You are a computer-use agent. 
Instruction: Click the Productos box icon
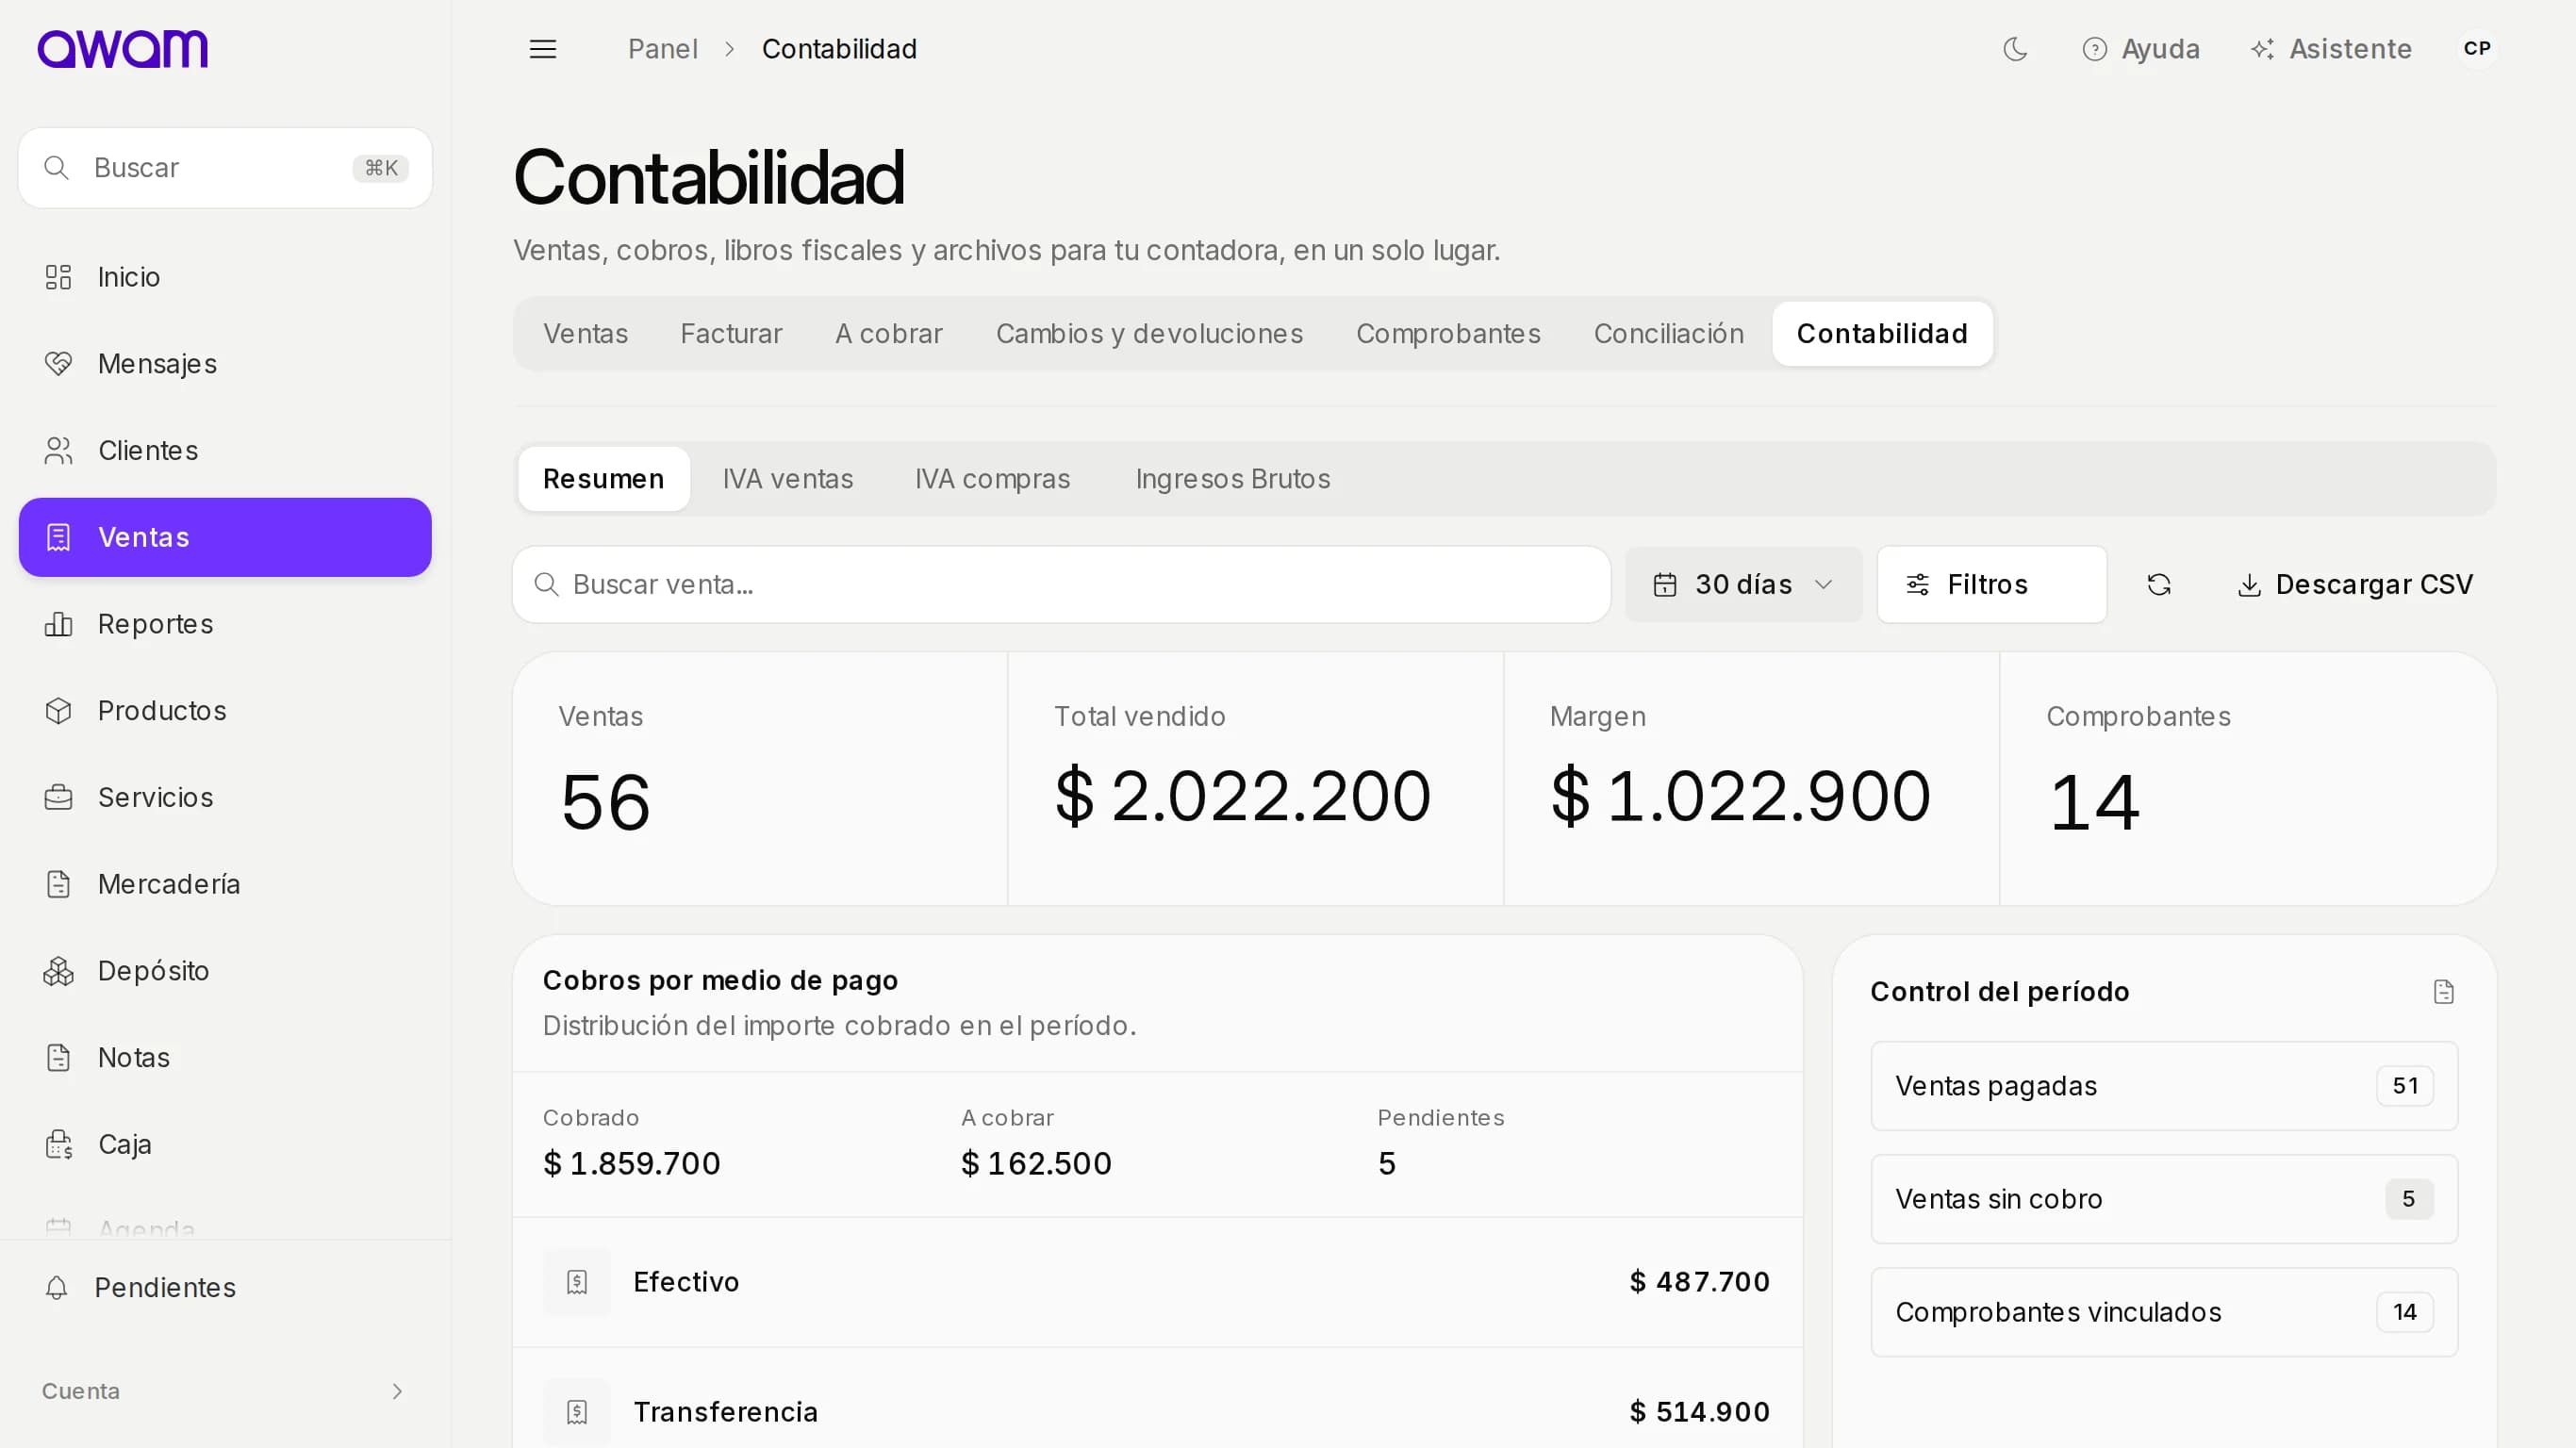[x=59, y=711]
